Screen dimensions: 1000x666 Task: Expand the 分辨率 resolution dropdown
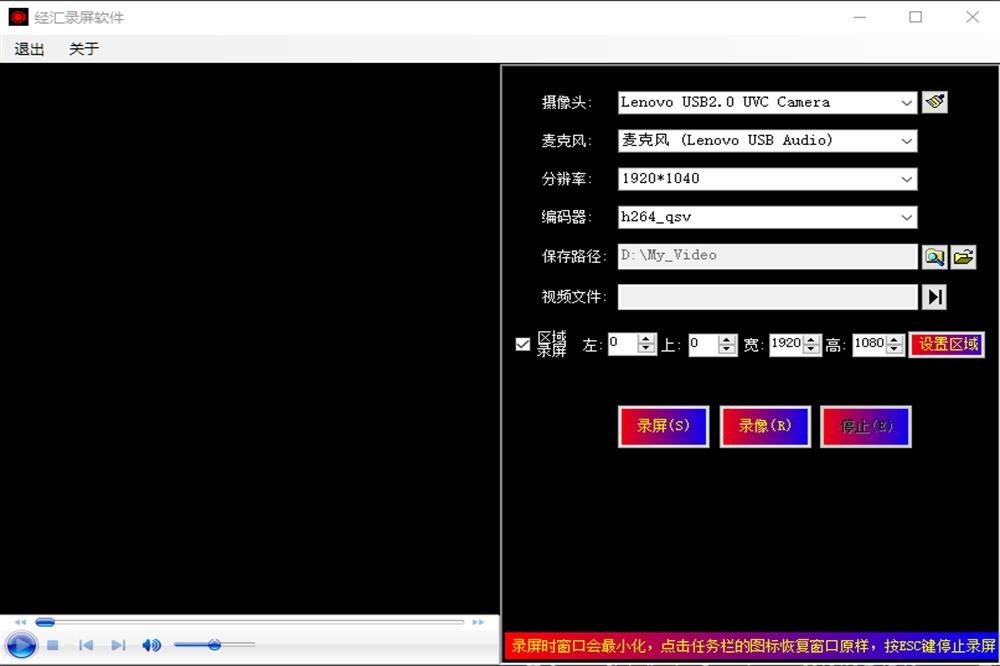[x=906, y=179]
